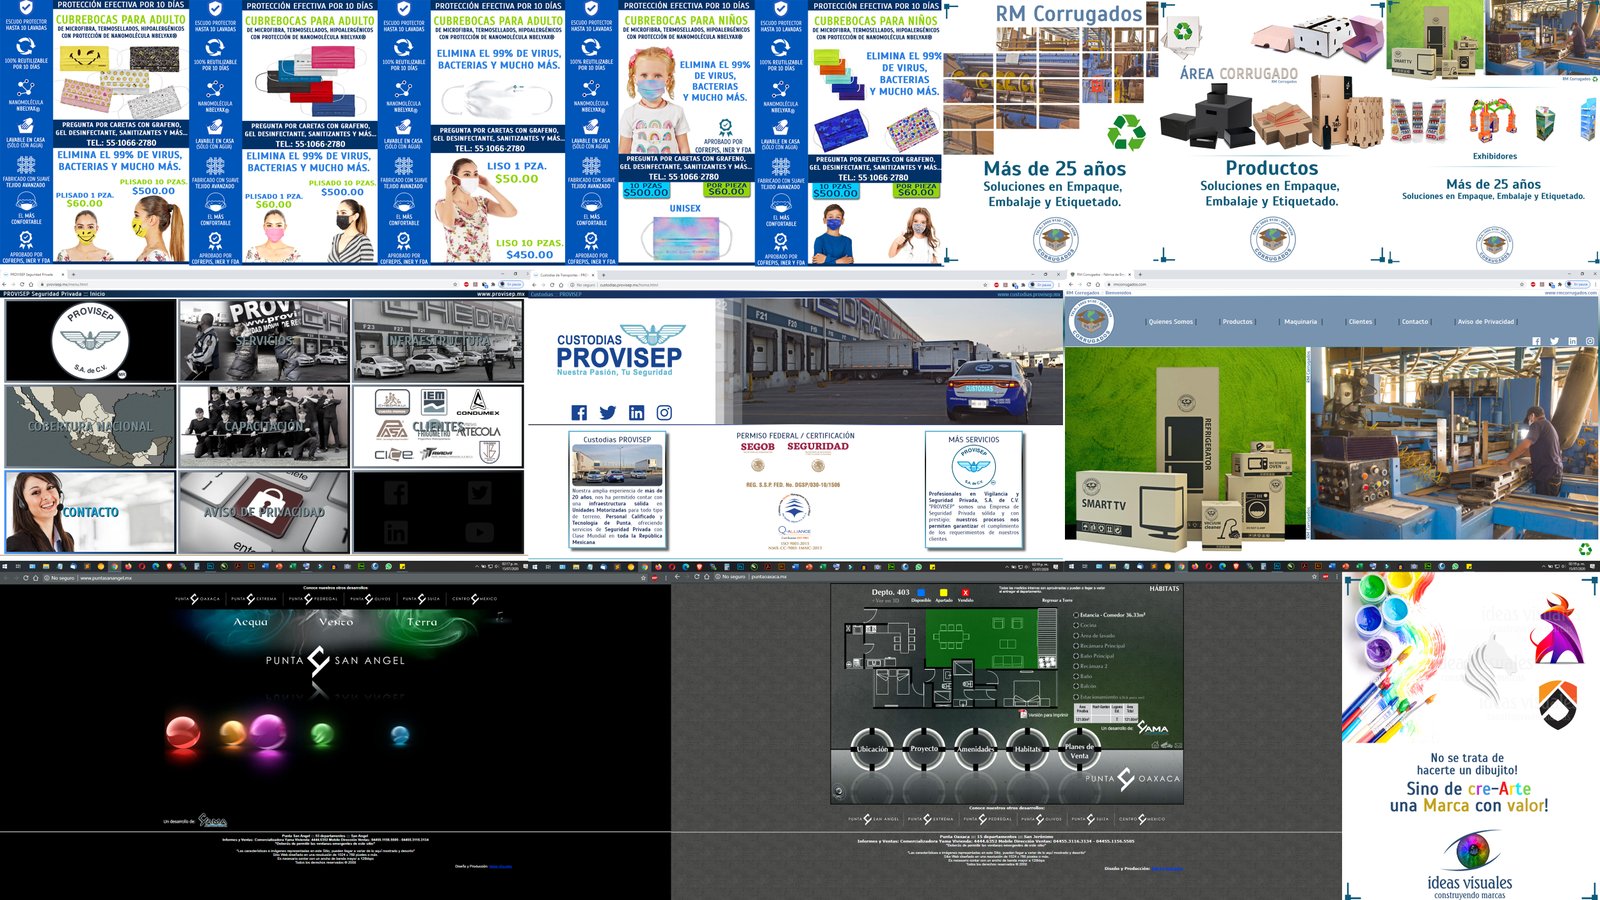The image size is (1600, 900).
Task: Select Estancia - Comedor radio option
Action: pos(1076,615)
